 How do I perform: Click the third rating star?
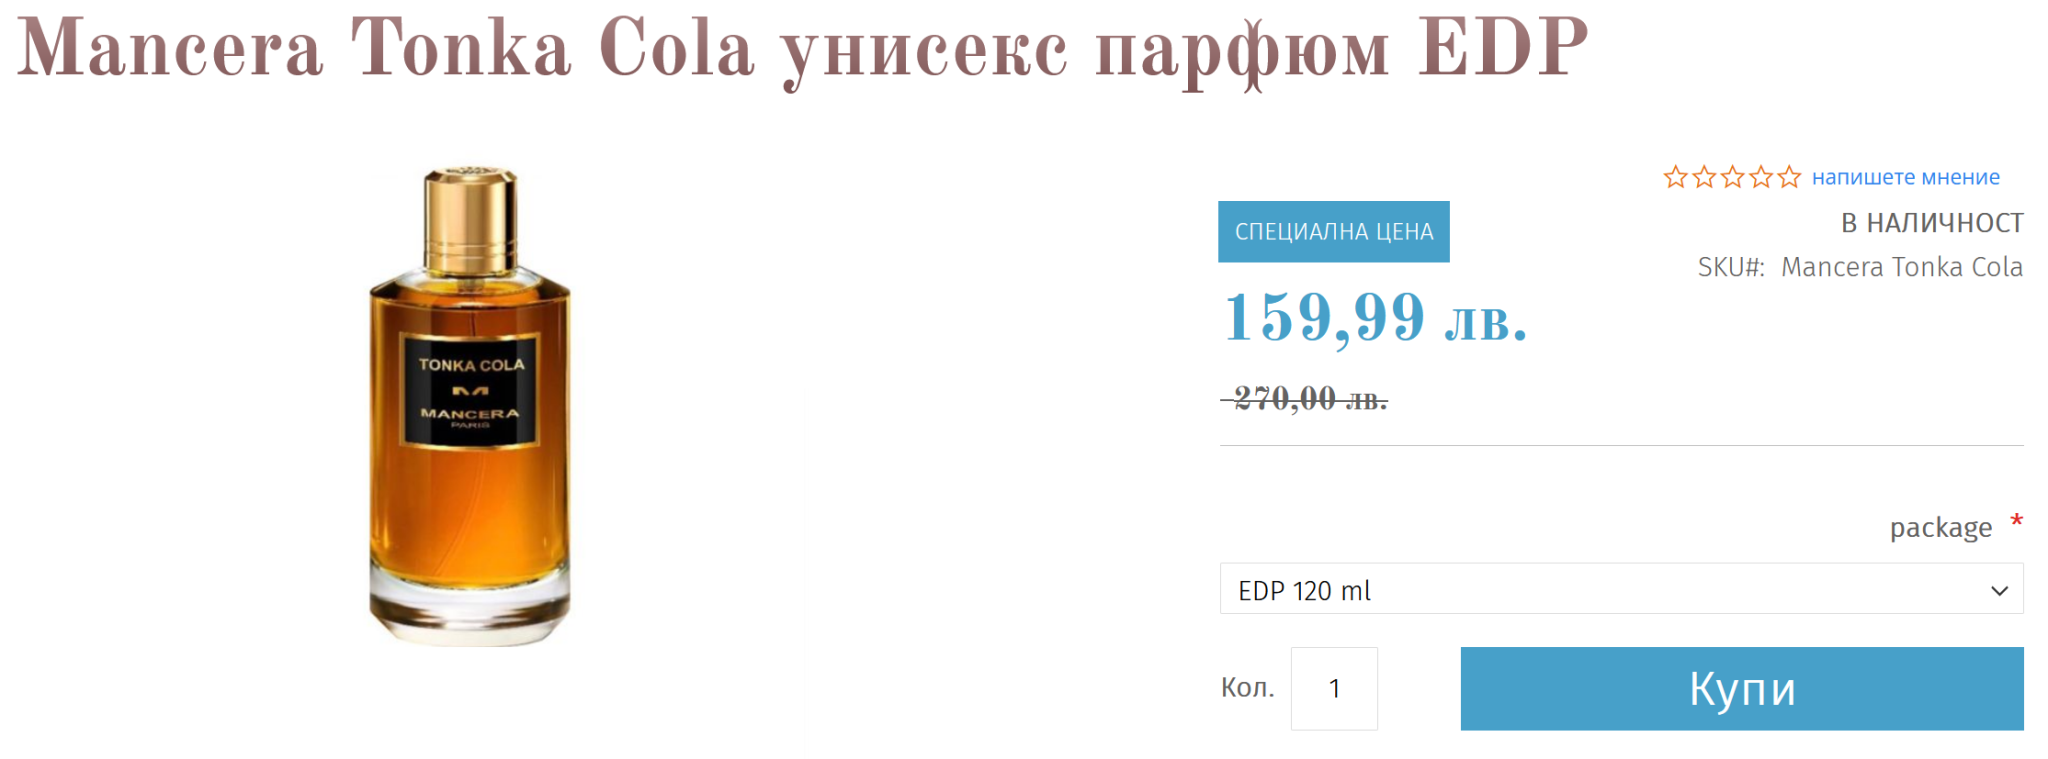(1732, 178)
